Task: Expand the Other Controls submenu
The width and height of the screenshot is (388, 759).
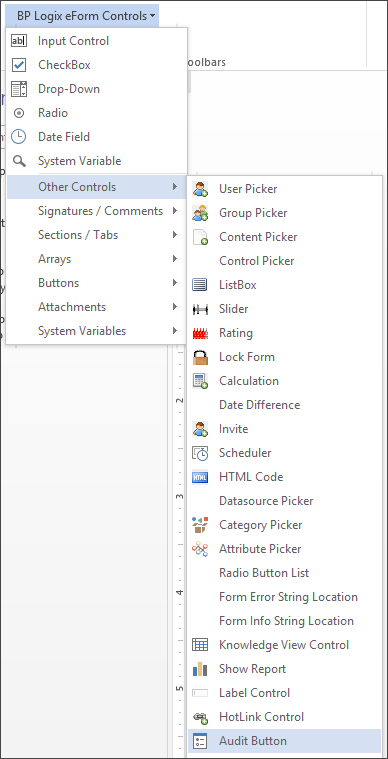Action: pos(96,187)
